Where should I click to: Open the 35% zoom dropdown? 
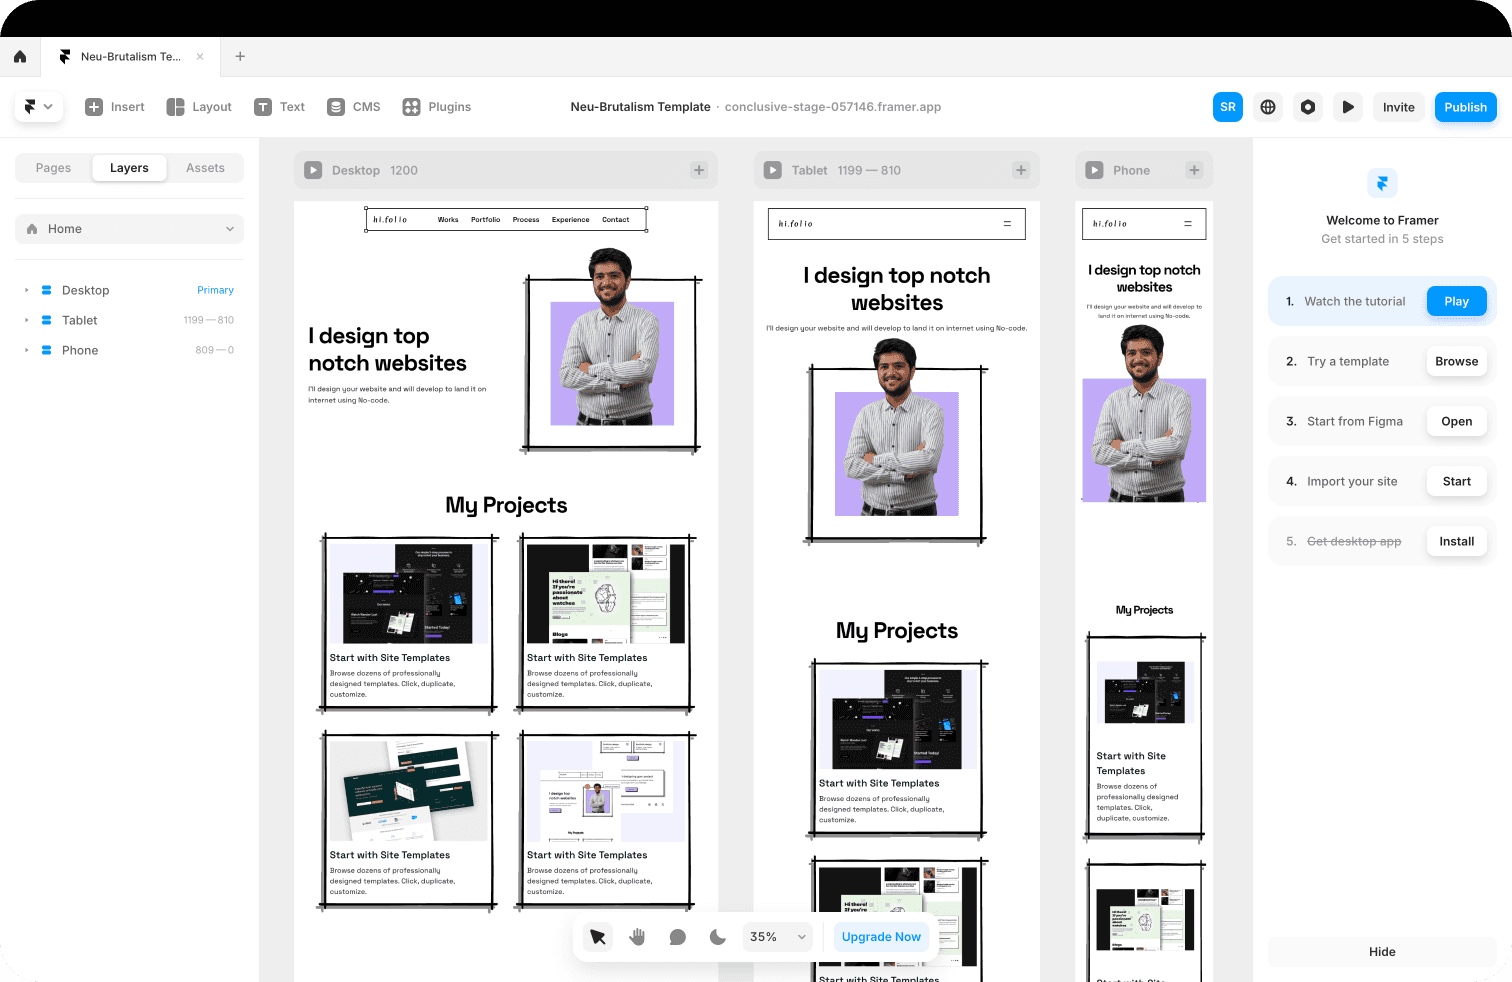pyautogui.click(x=778, y=937)
